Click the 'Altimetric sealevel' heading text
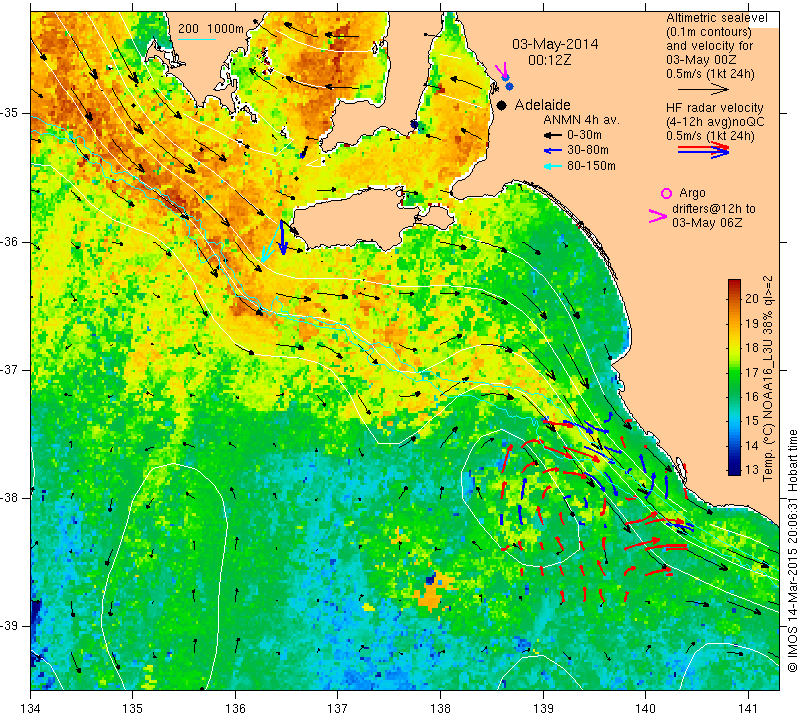The width and height of the screenshot is (800, 720). [x=716, y=18]
